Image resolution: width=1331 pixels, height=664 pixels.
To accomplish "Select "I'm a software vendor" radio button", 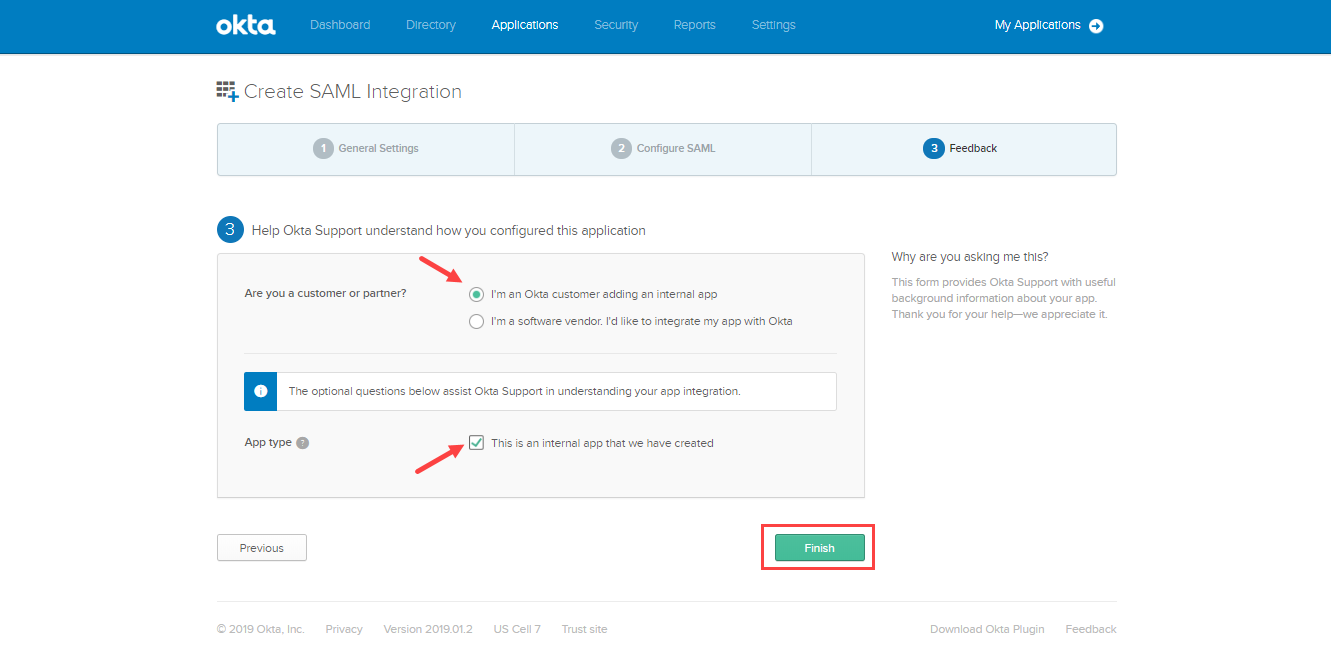I will pos(477,322).
